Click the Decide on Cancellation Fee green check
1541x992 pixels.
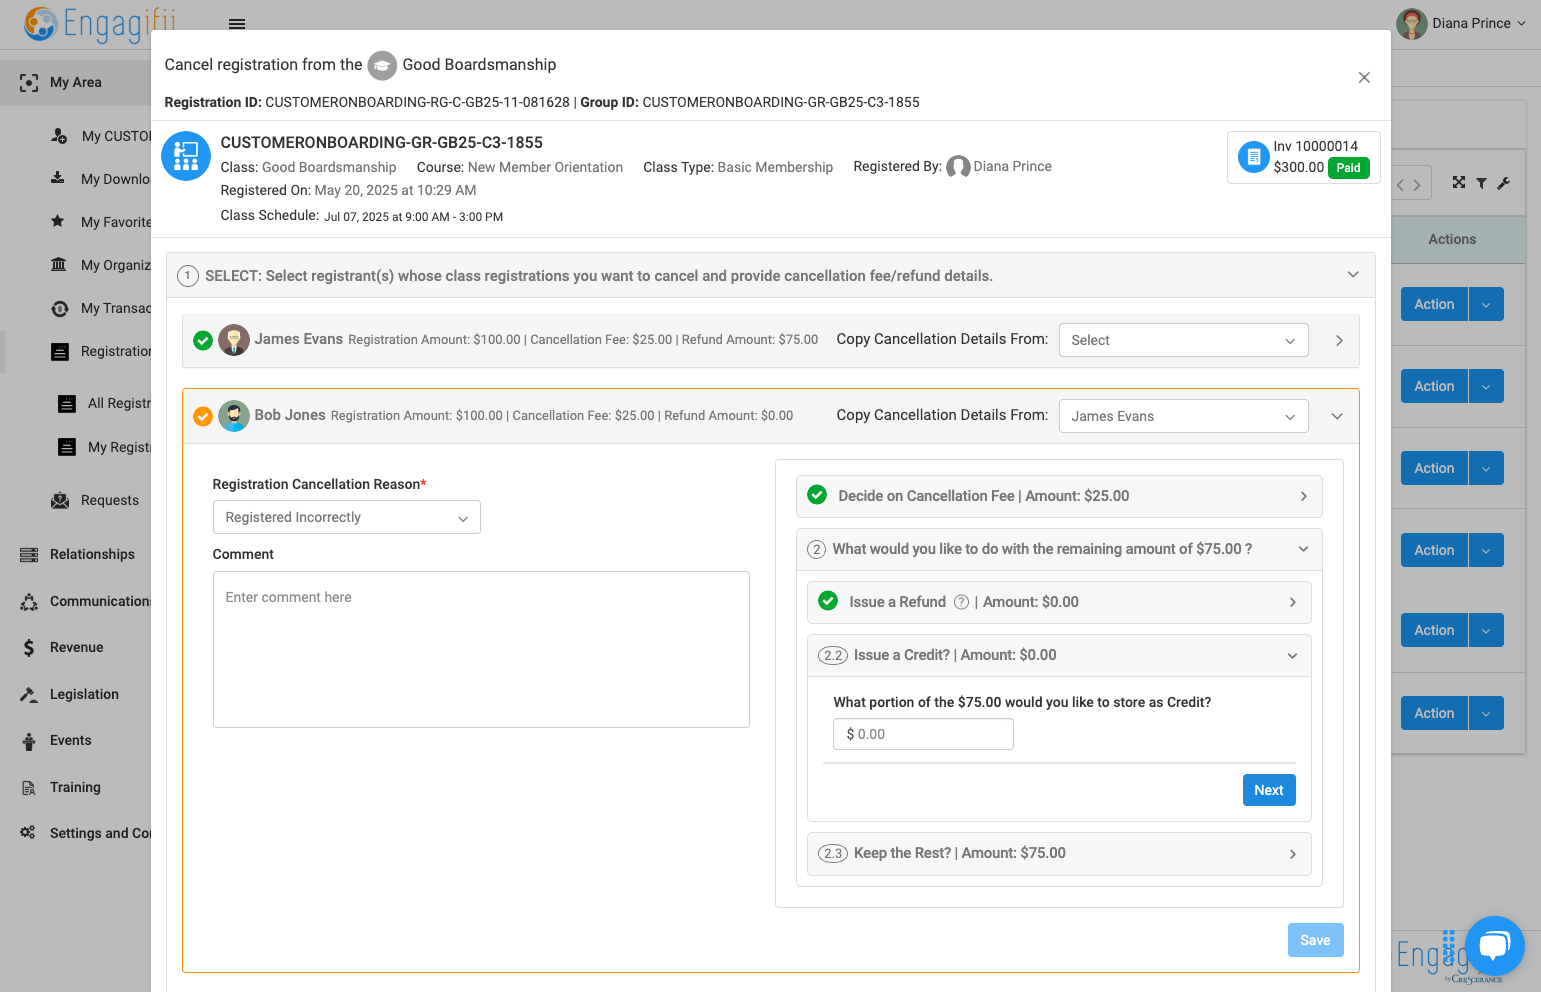pos(817,495)
